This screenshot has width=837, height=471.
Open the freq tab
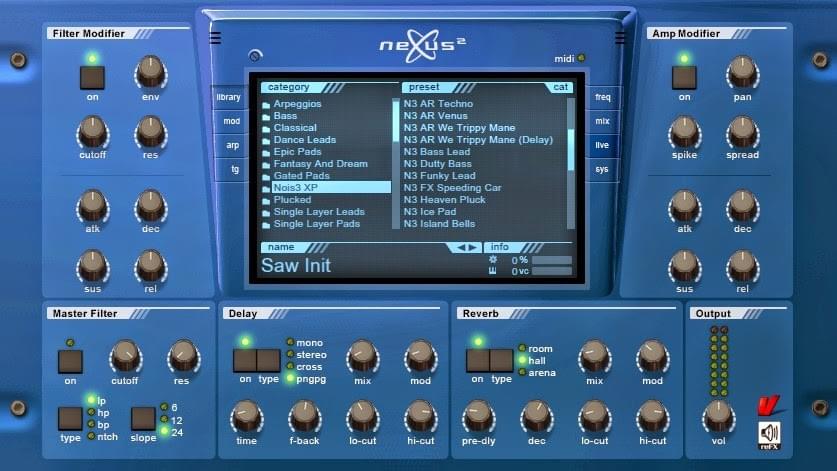(603, 97)
